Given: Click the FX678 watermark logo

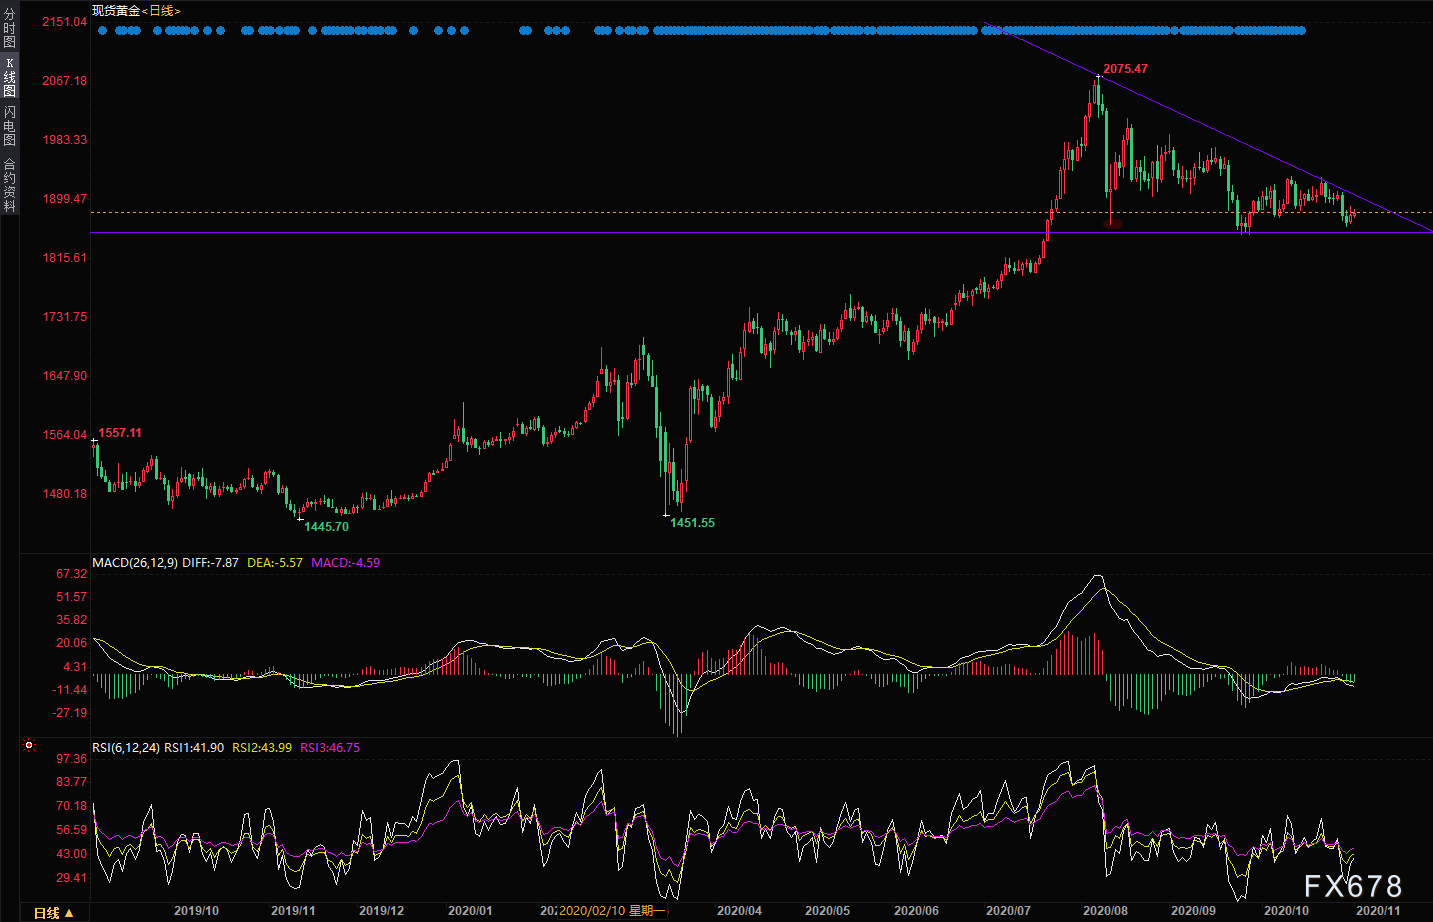Looking at the screenshot, I should (x=1352, y=887).
